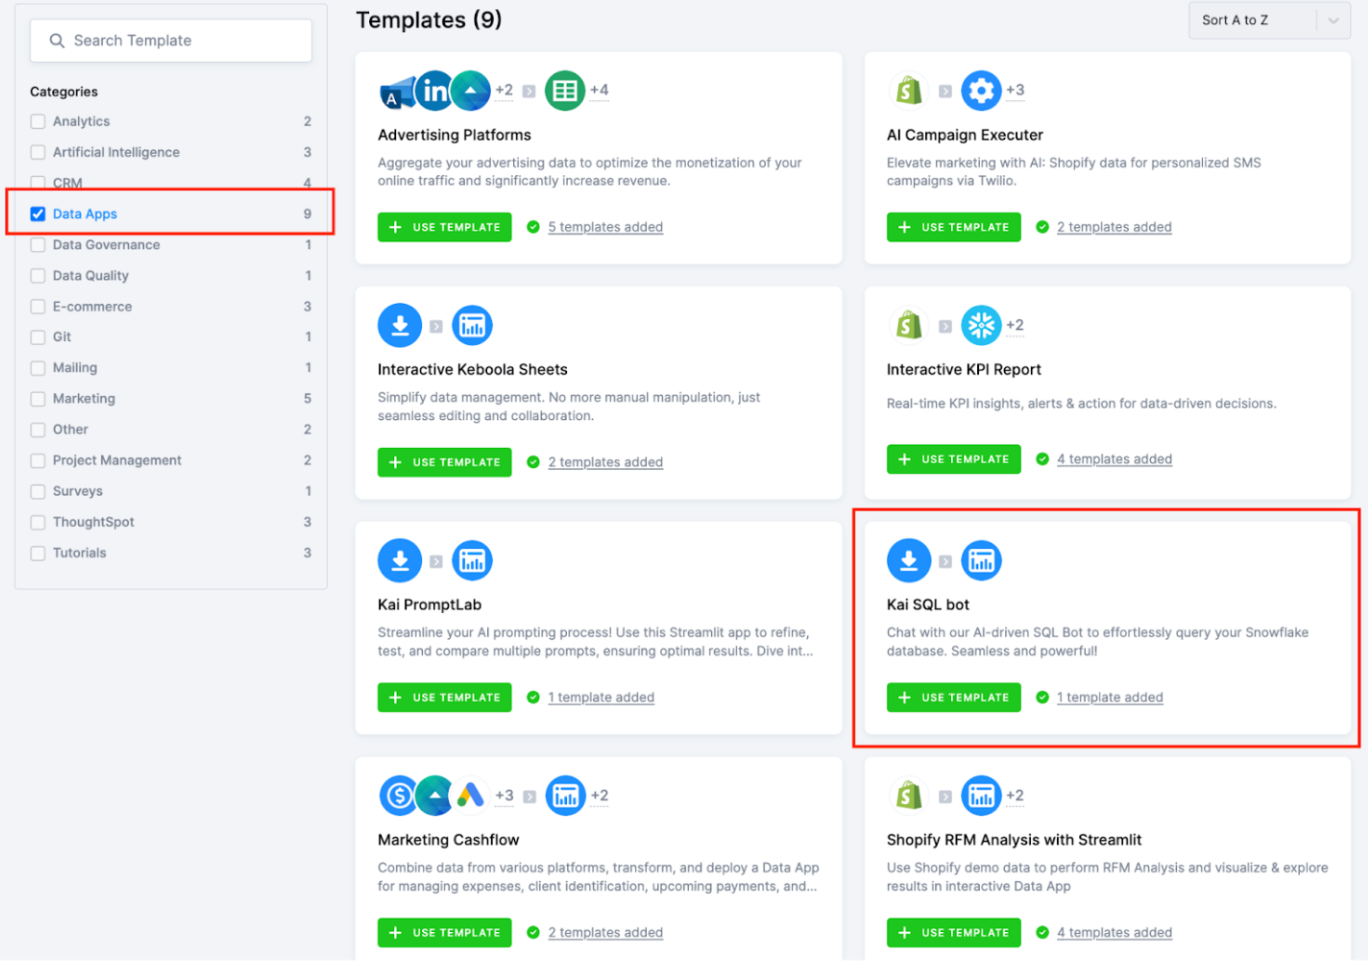This screenshot has height=977, width=1368.
Task: Click data app icon on Shopify RFM Analysis card
Action: (981, 796)
